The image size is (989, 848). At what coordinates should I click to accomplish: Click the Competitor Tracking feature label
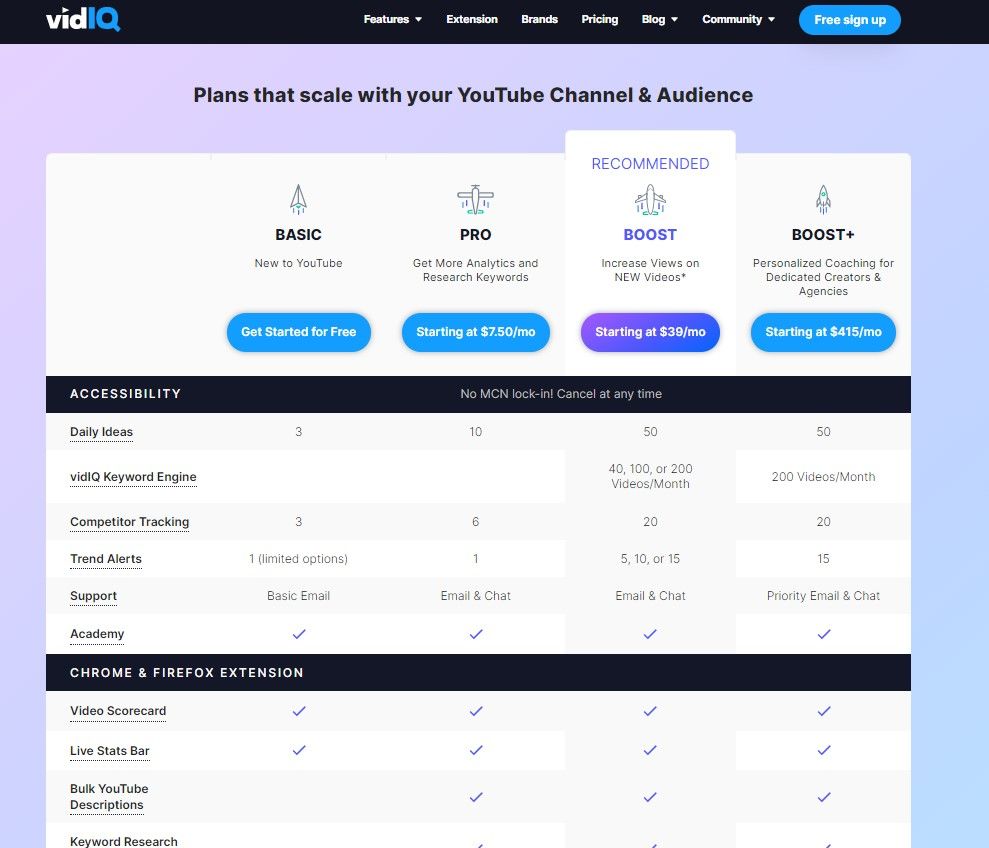[129, 522]
